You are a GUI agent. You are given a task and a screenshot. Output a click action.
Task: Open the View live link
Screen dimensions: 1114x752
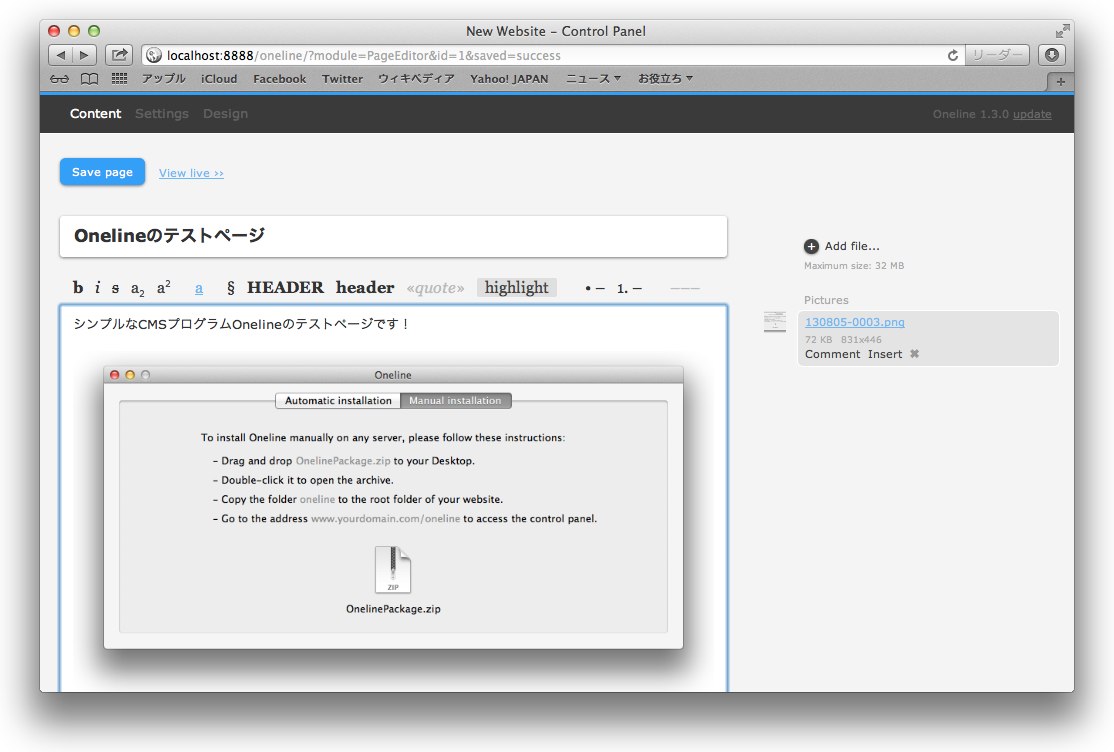191,173
